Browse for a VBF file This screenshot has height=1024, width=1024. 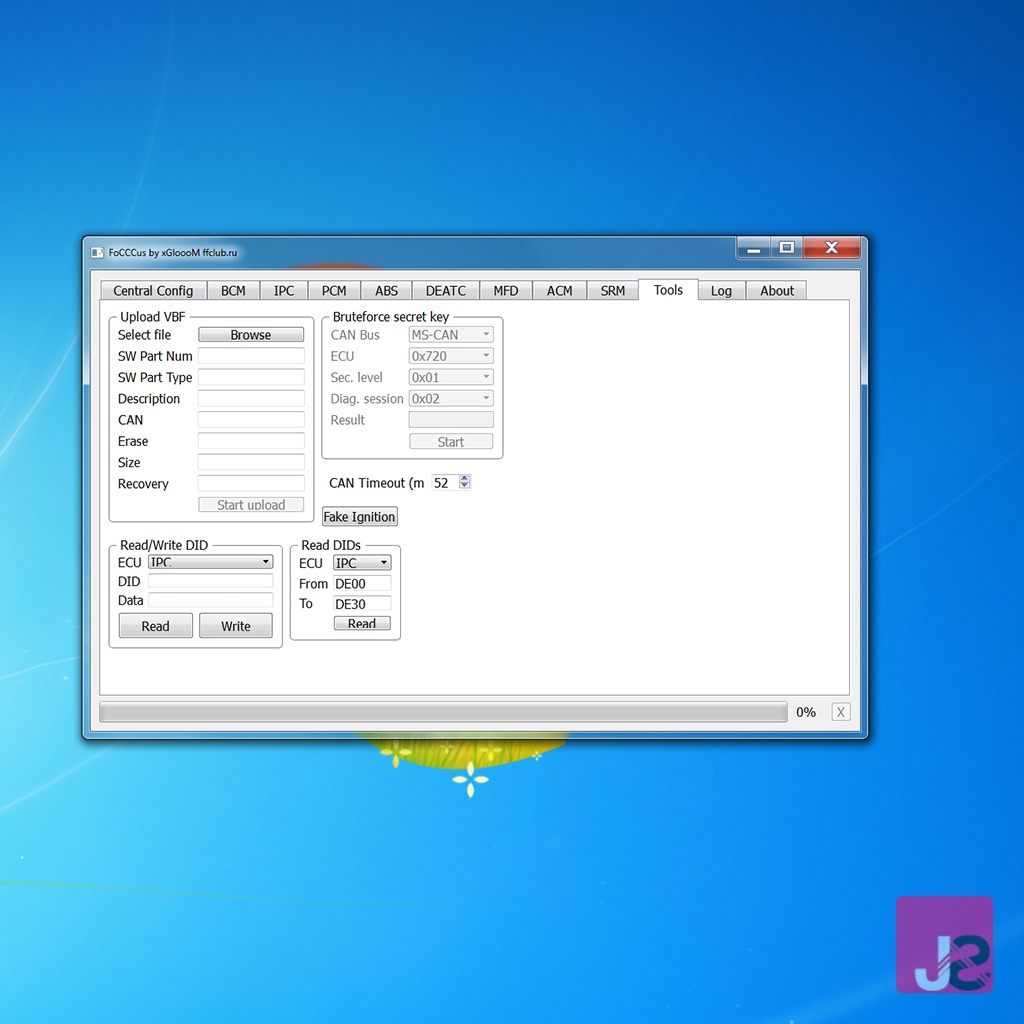251,334
